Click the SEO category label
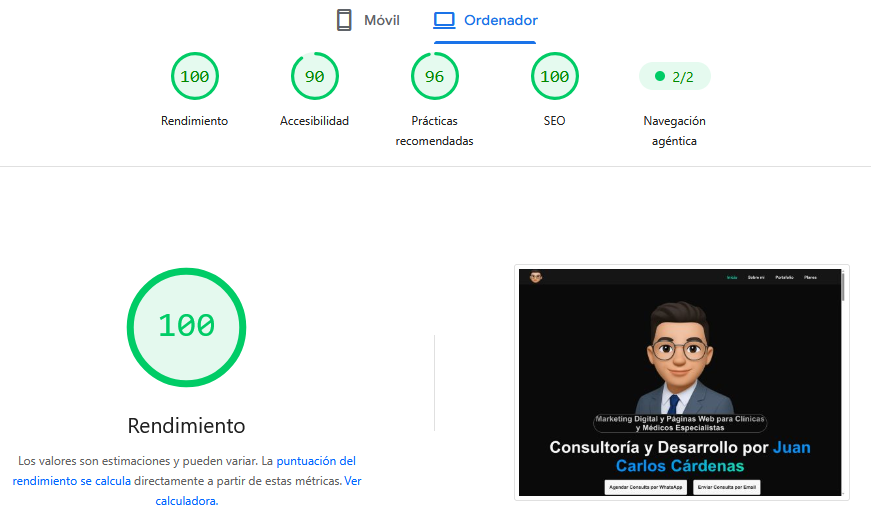This screenshot has width=871, height=525. point(554,121)
